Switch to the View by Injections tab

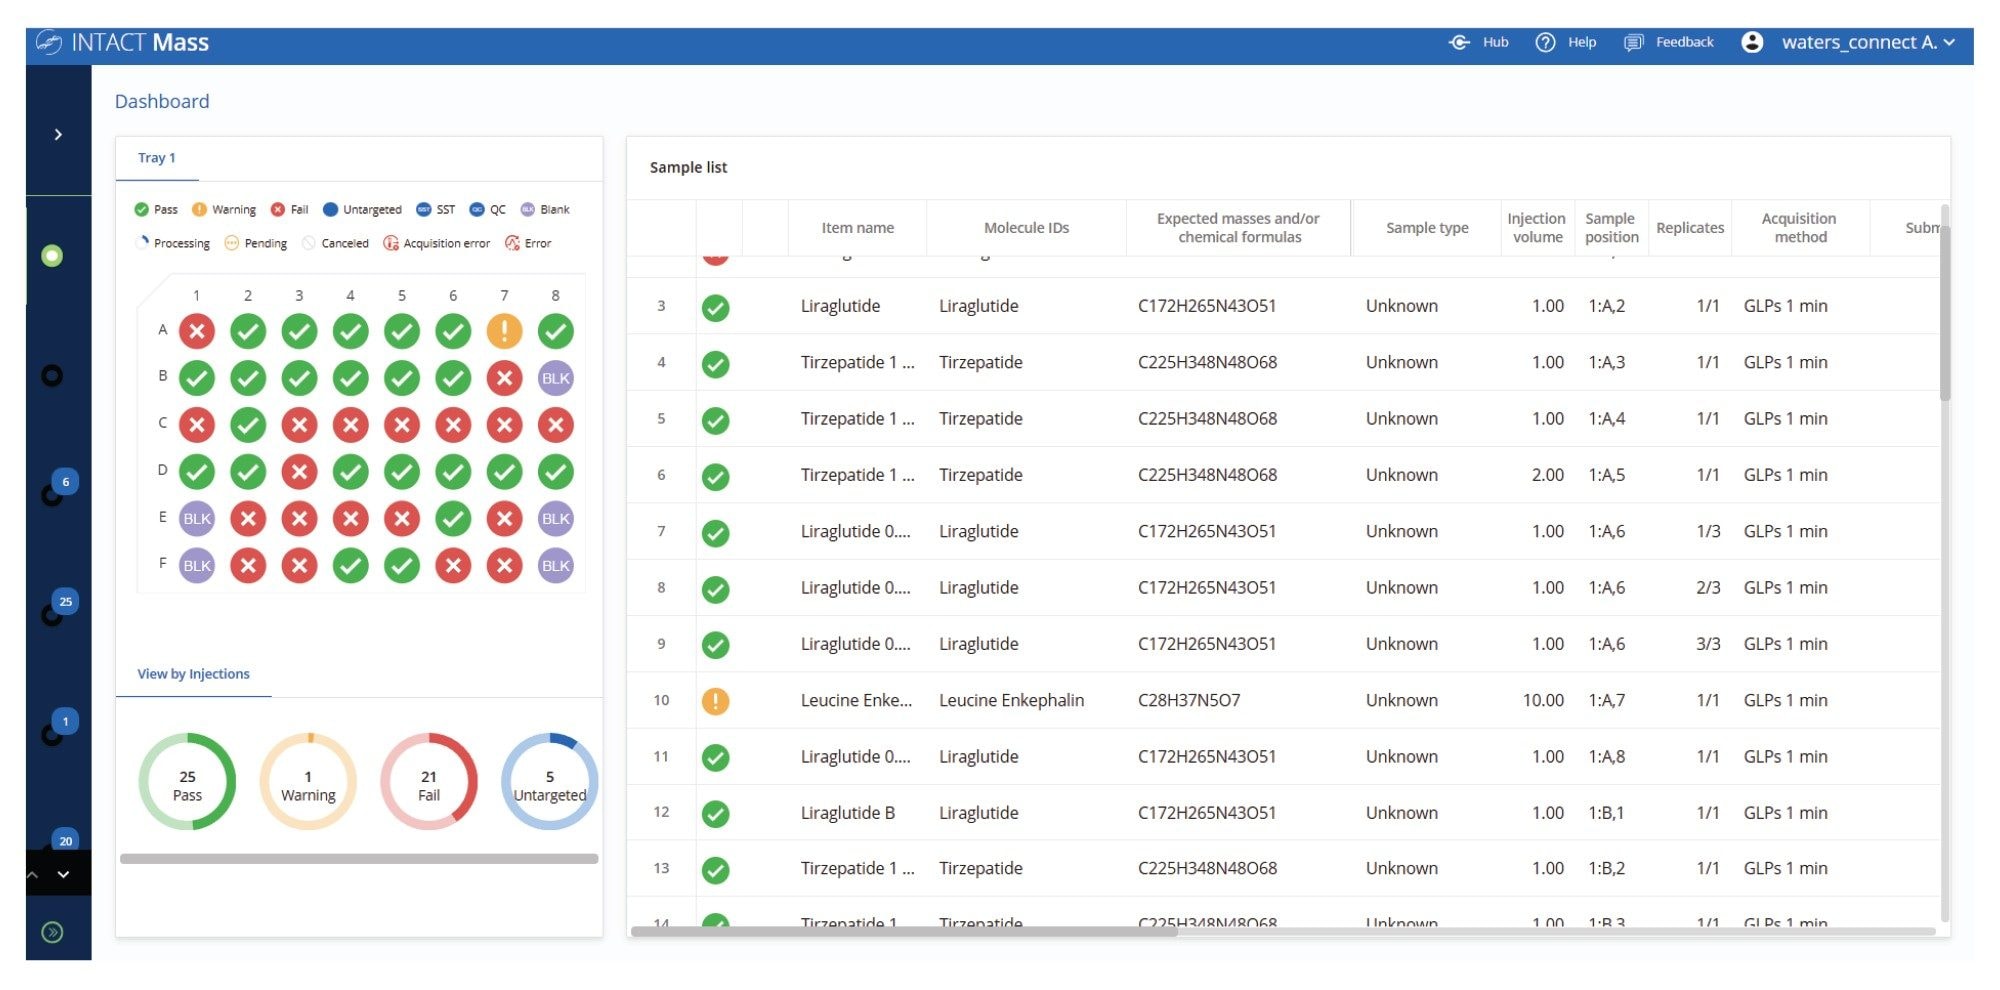[x=193, y=673]
